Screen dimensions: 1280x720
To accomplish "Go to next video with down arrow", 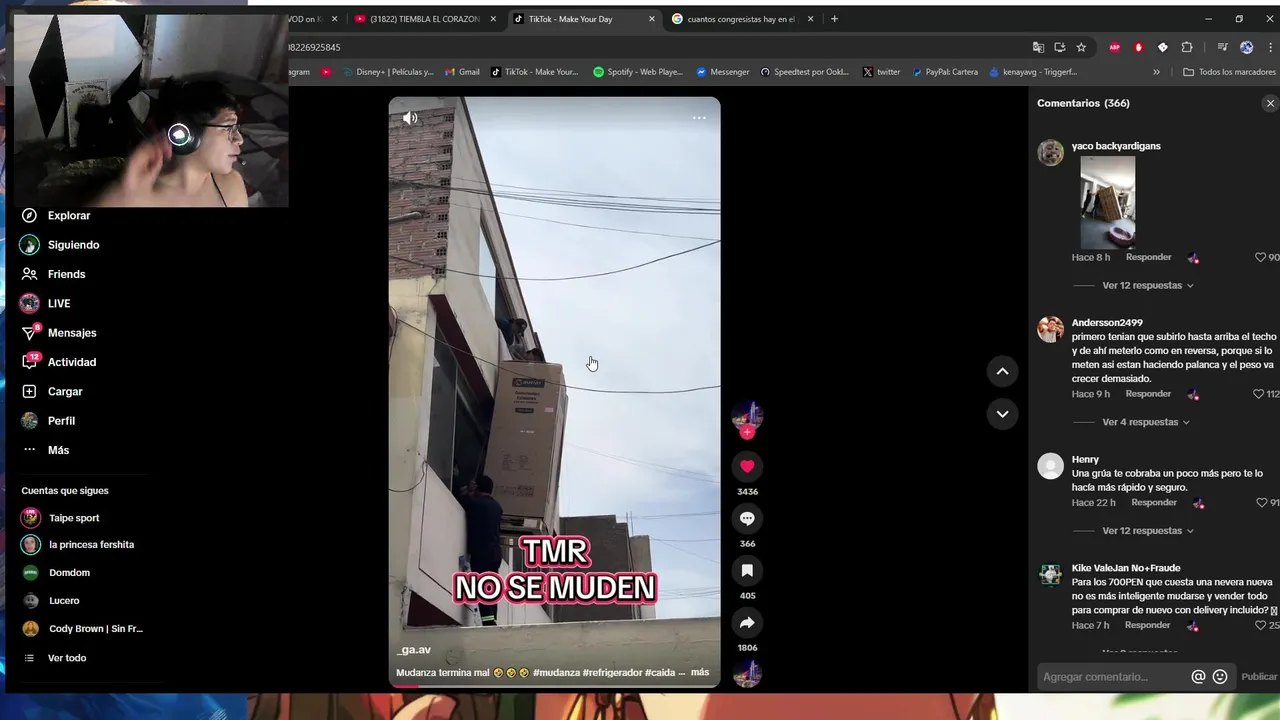I will 1002,414.
